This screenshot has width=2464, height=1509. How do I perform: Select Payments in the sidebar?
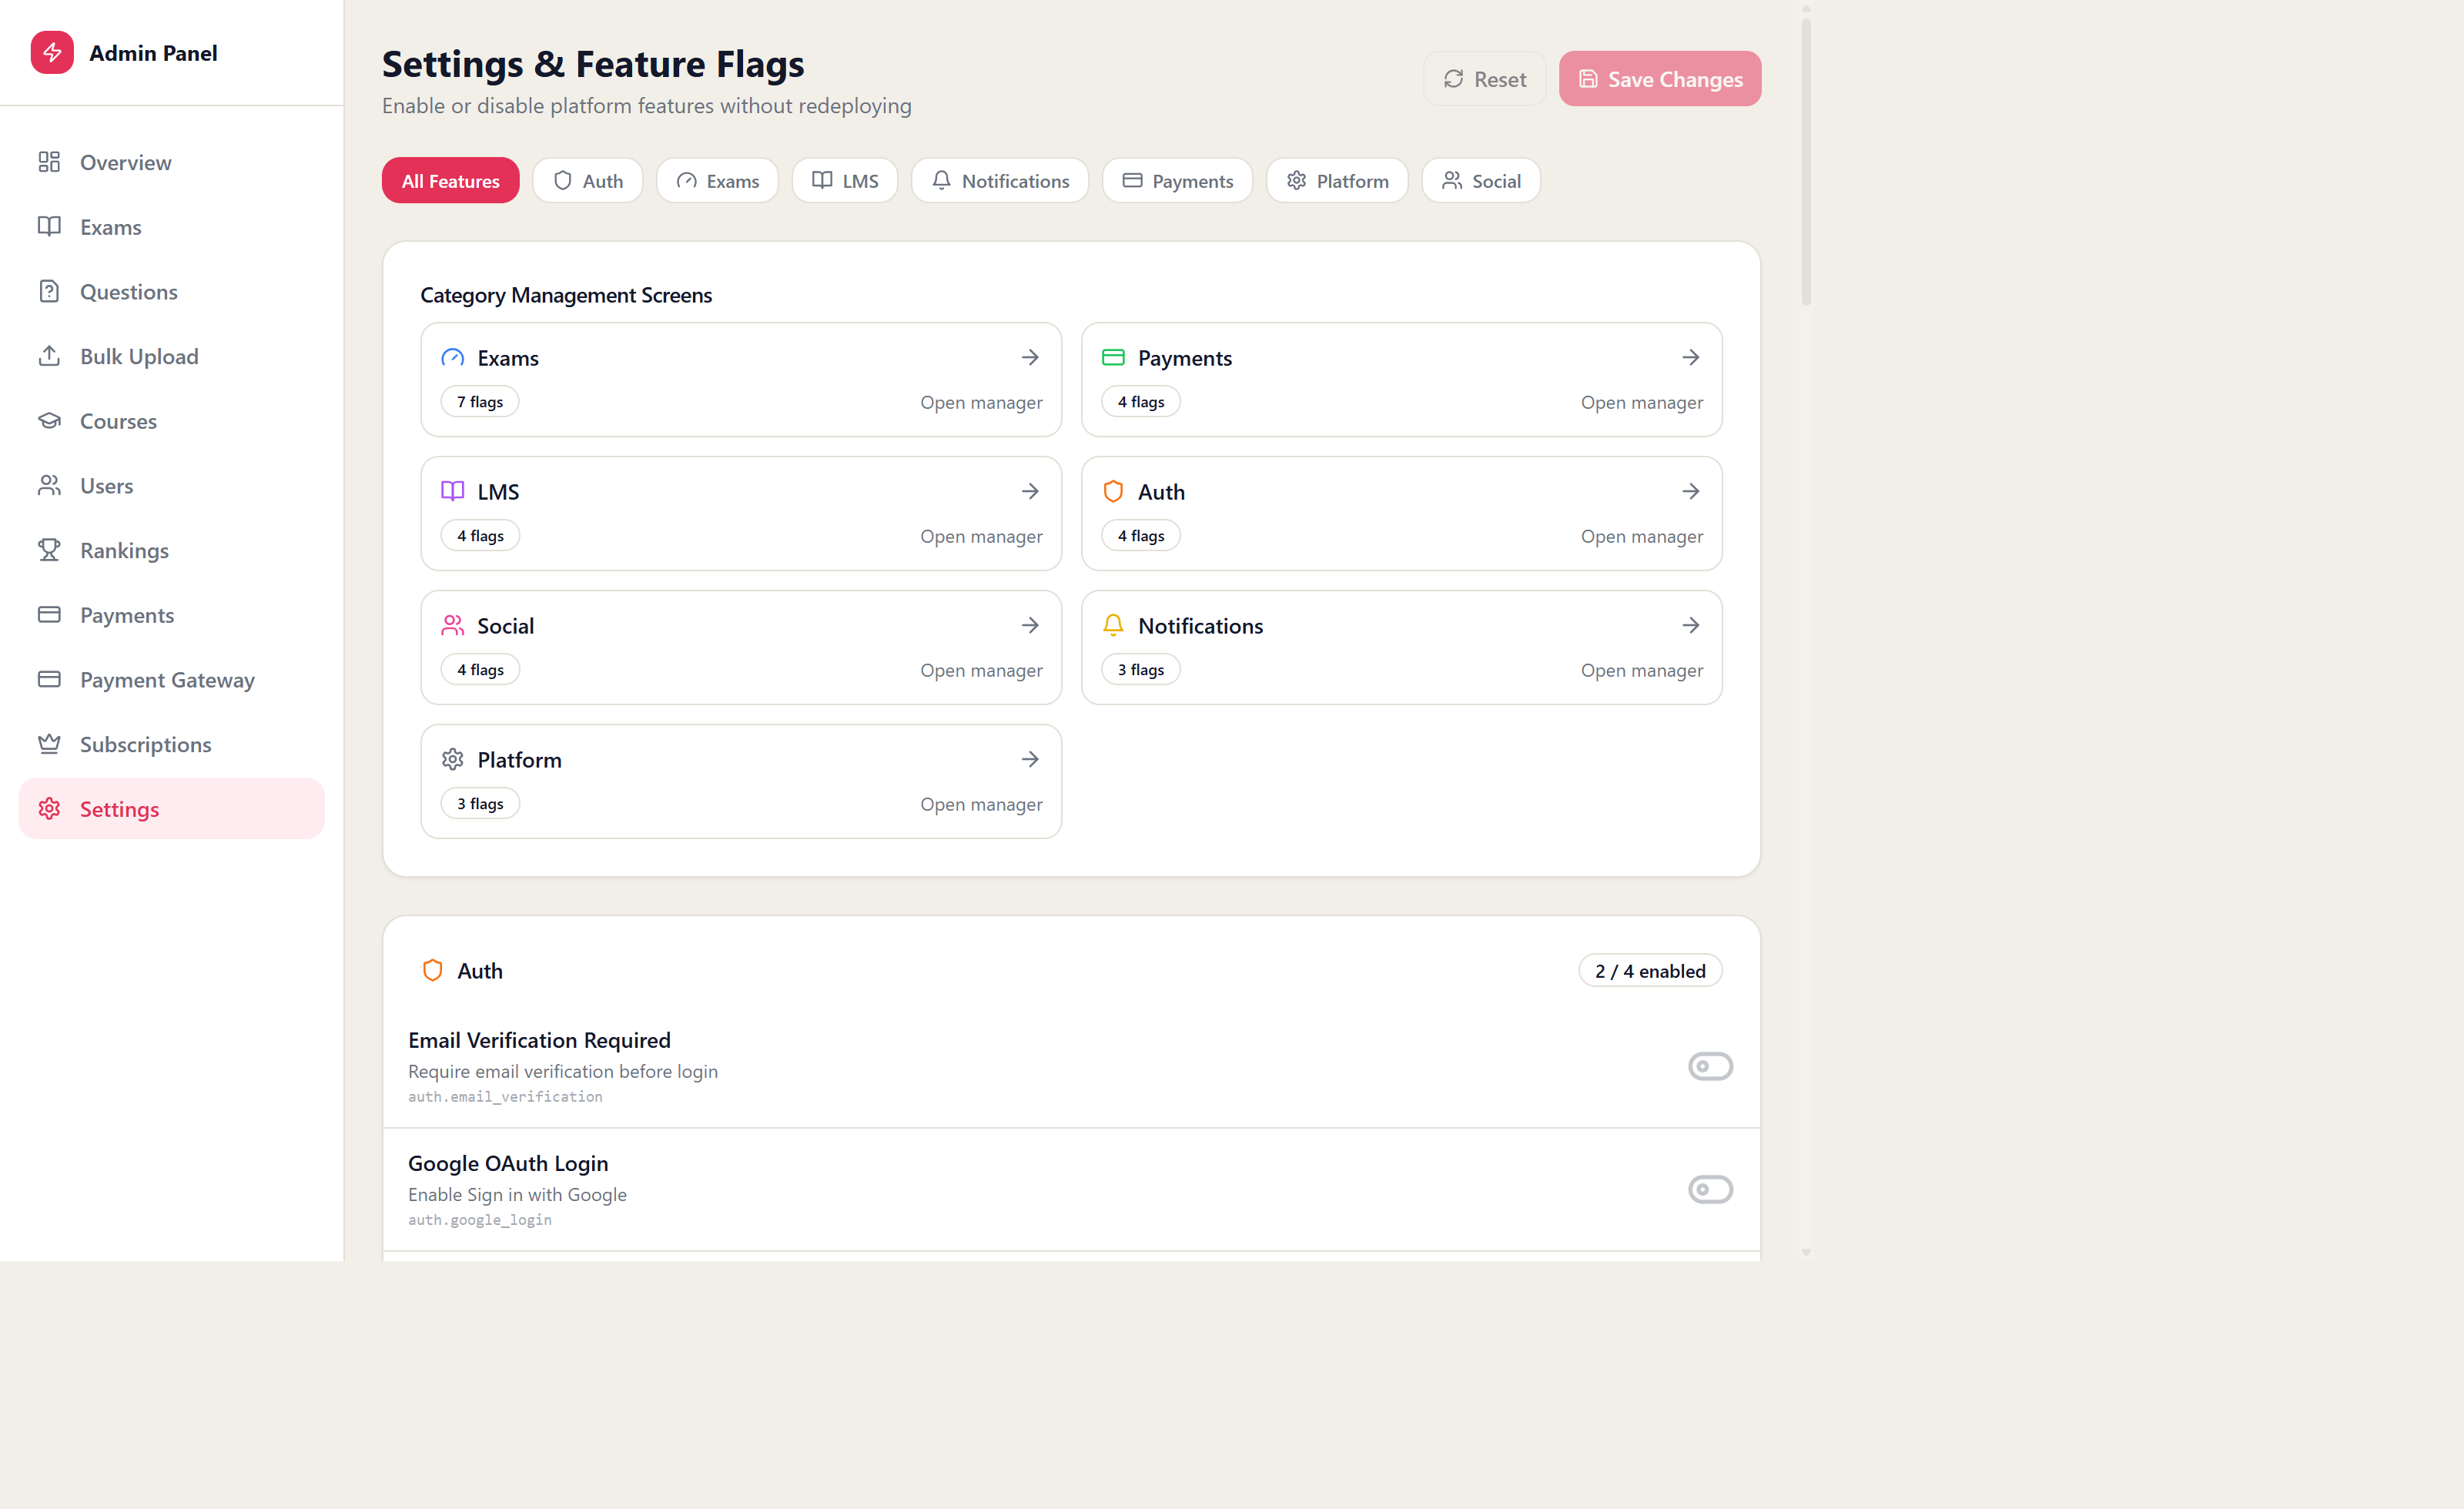point(171,615)
